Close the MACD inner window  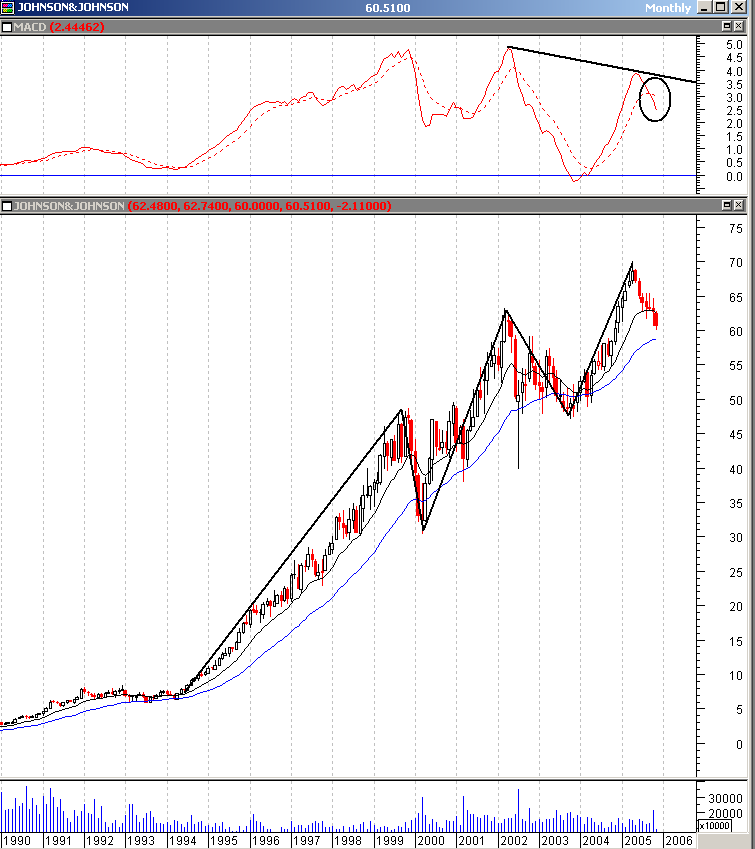(739, 26)
